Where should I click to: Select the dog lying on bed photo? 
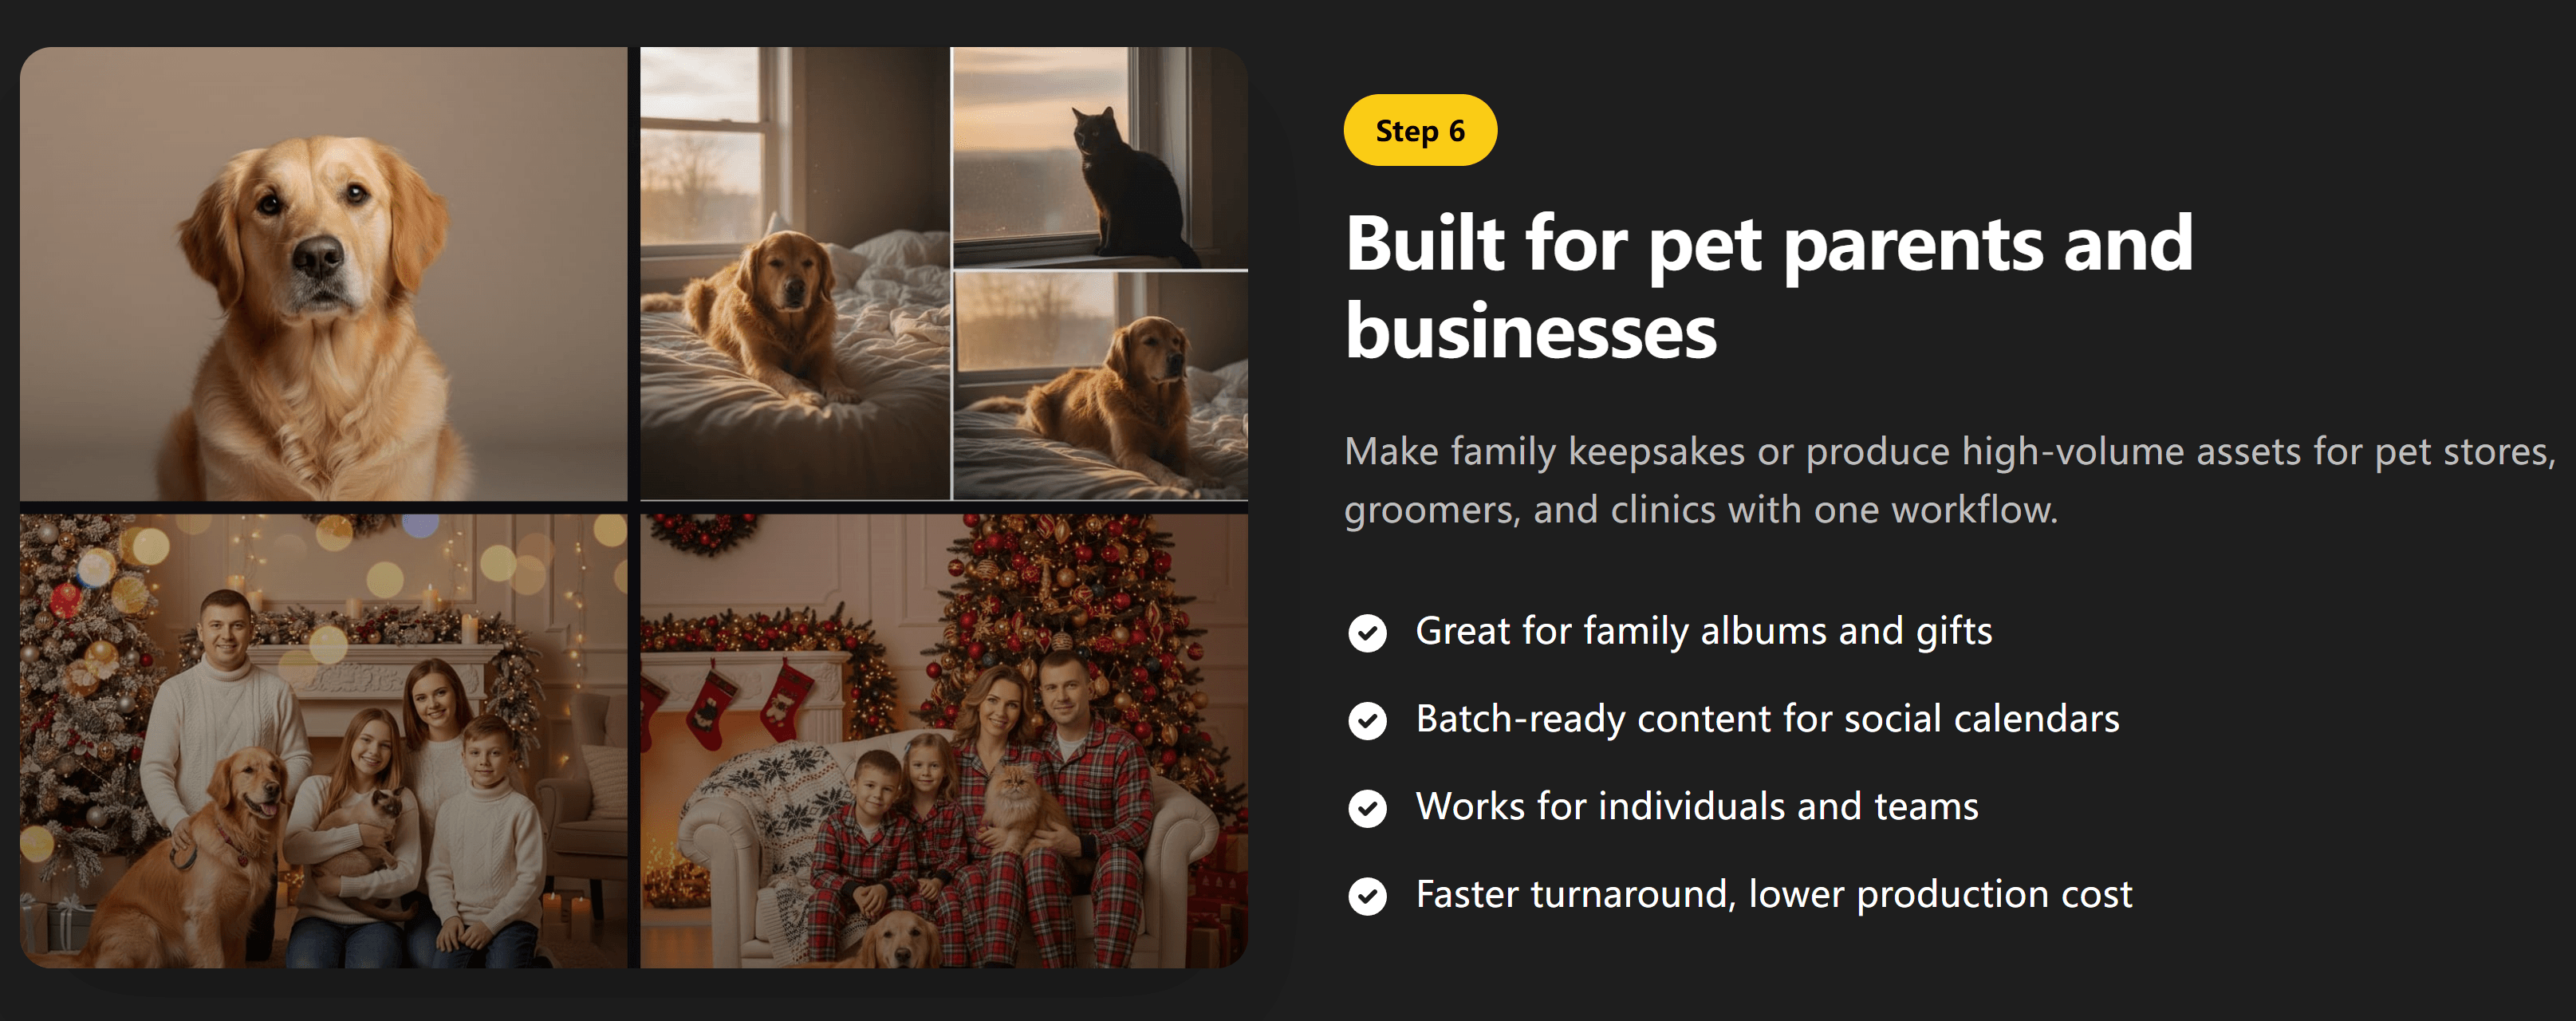coord(795,273)
